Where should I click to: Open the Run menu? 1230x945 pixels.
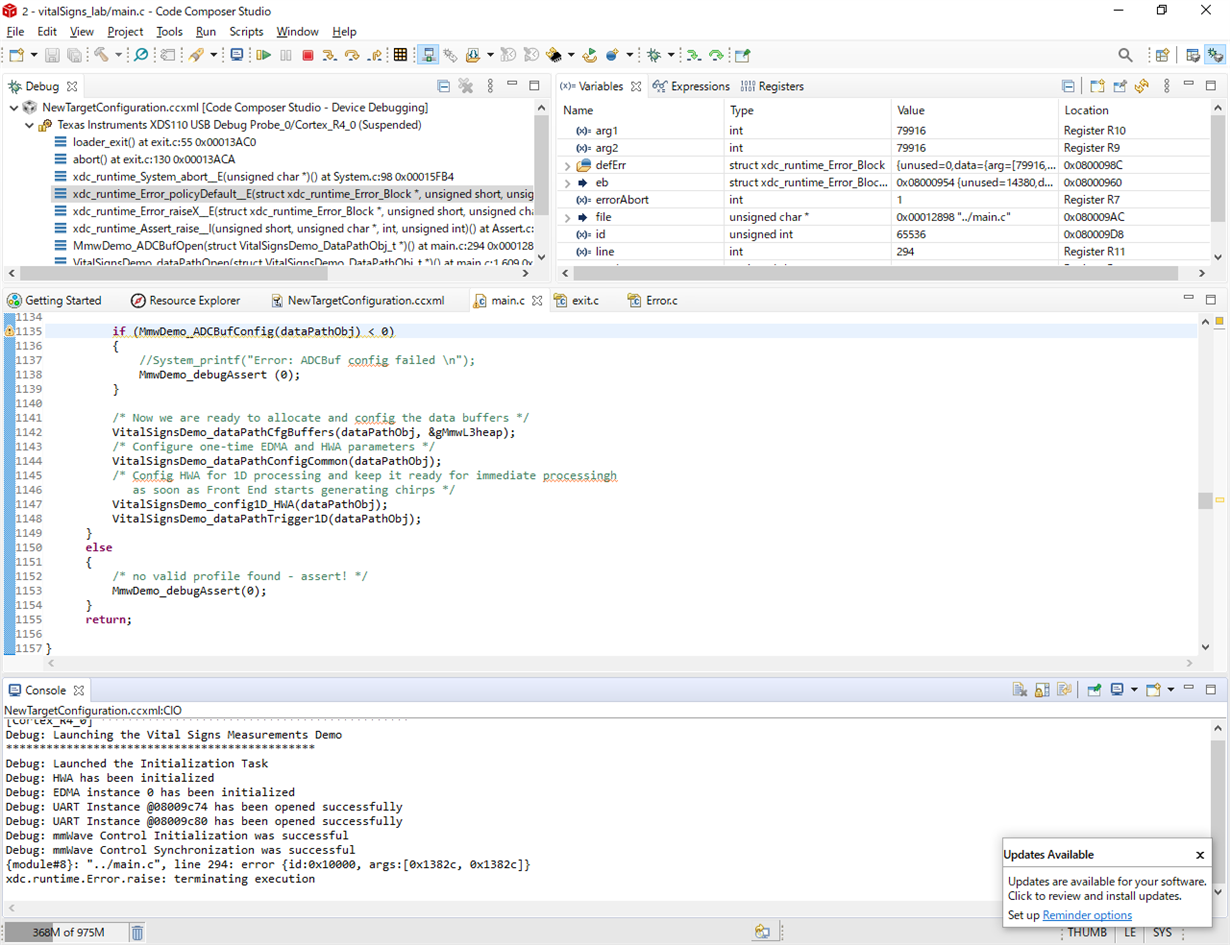[206, 32]
